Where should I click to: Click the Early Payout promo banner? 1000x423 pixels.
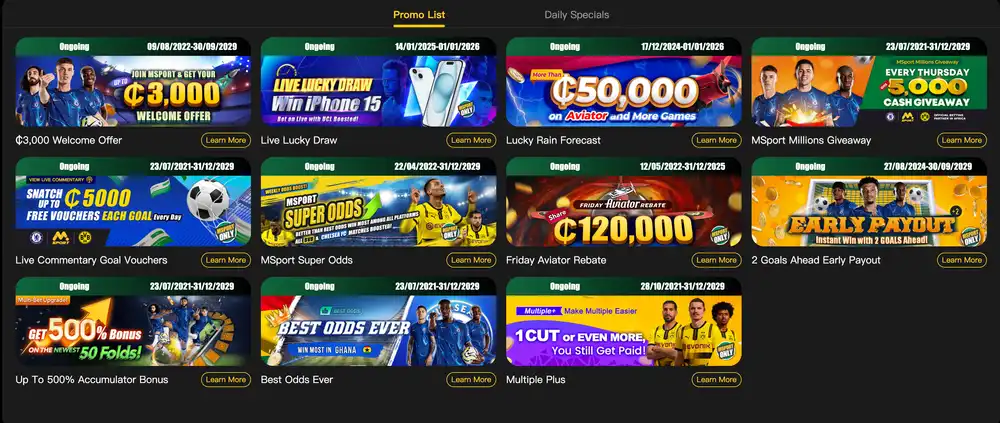(x=869, y=211)
